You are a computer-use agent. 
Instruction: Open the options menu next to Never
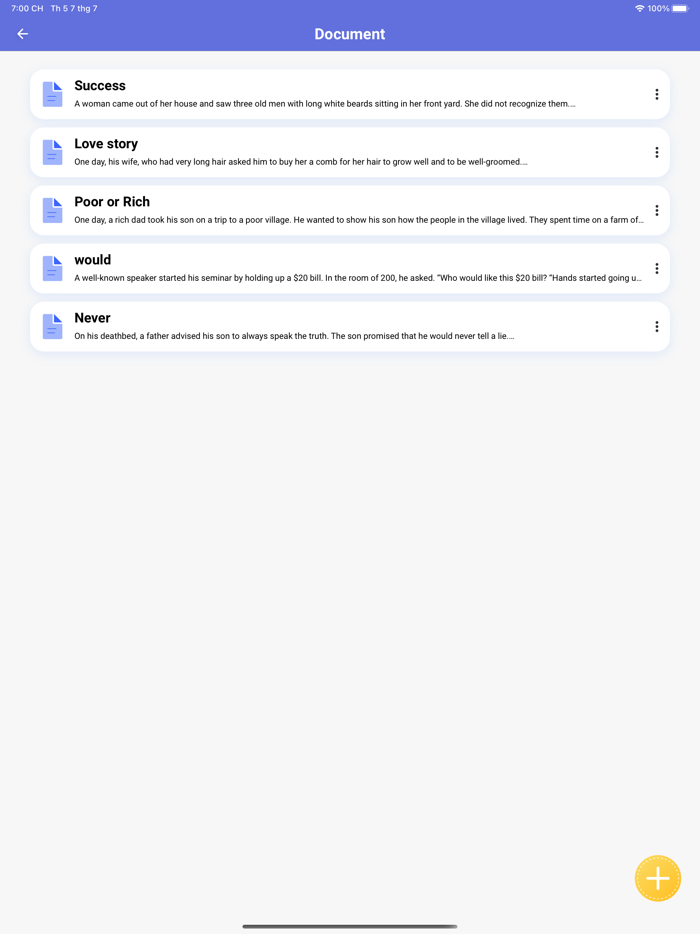(657, 326)
